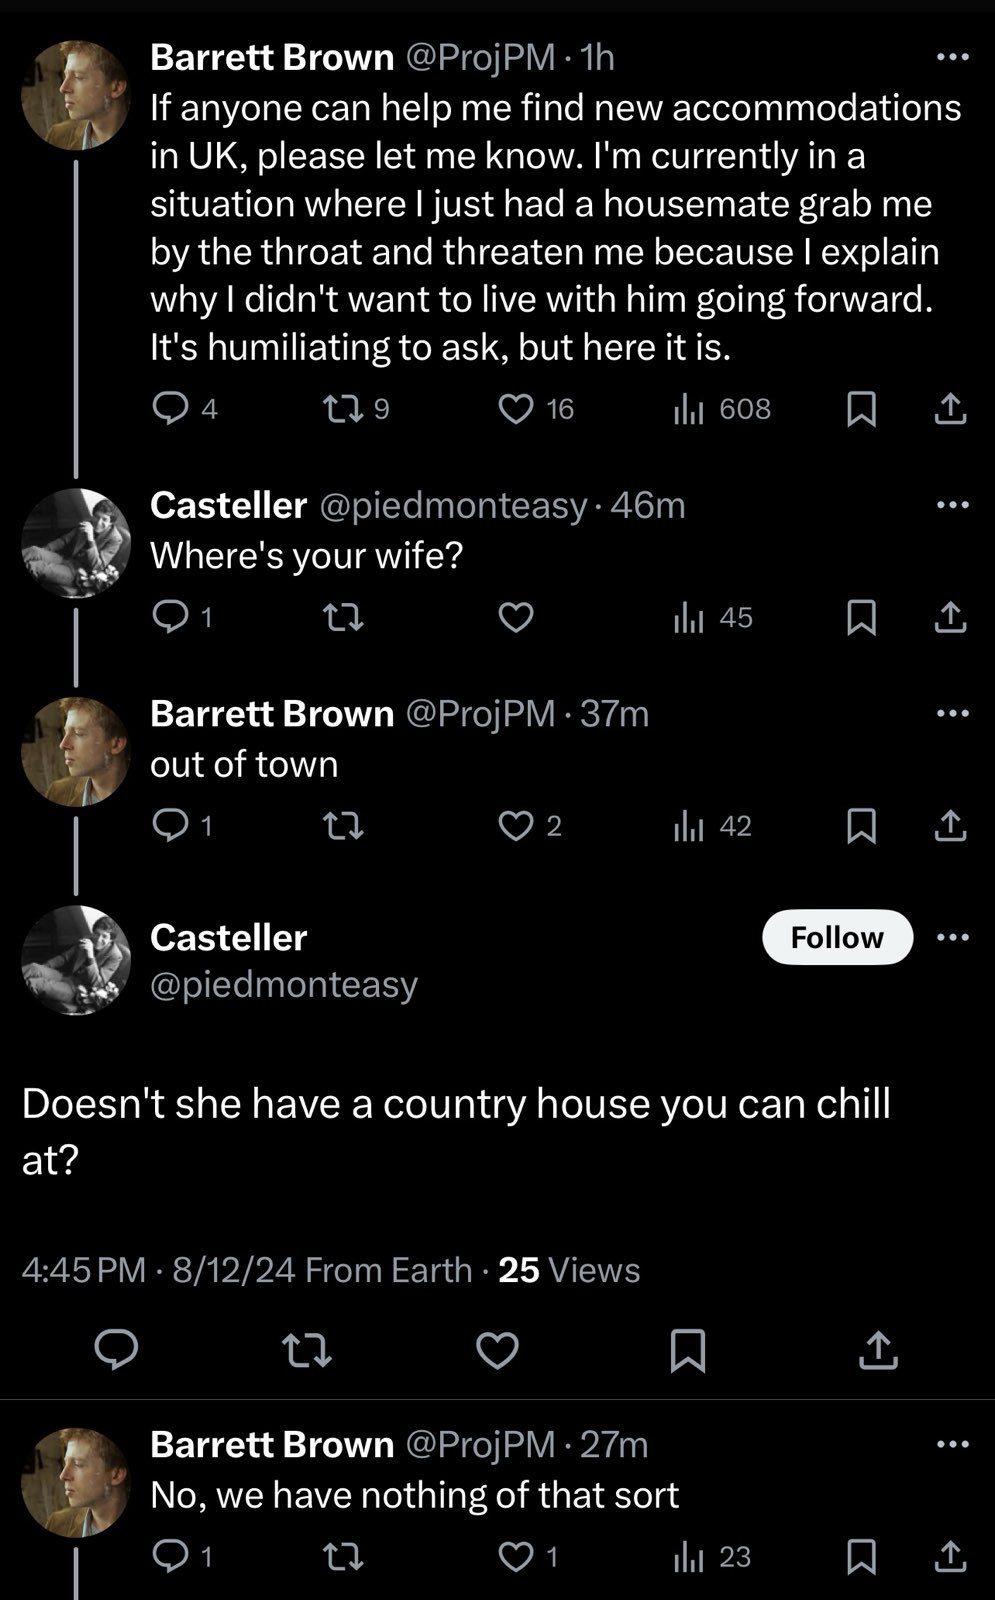Share the country house tweet
This screenshot has height=1600, width=995.
point(878,1350)
